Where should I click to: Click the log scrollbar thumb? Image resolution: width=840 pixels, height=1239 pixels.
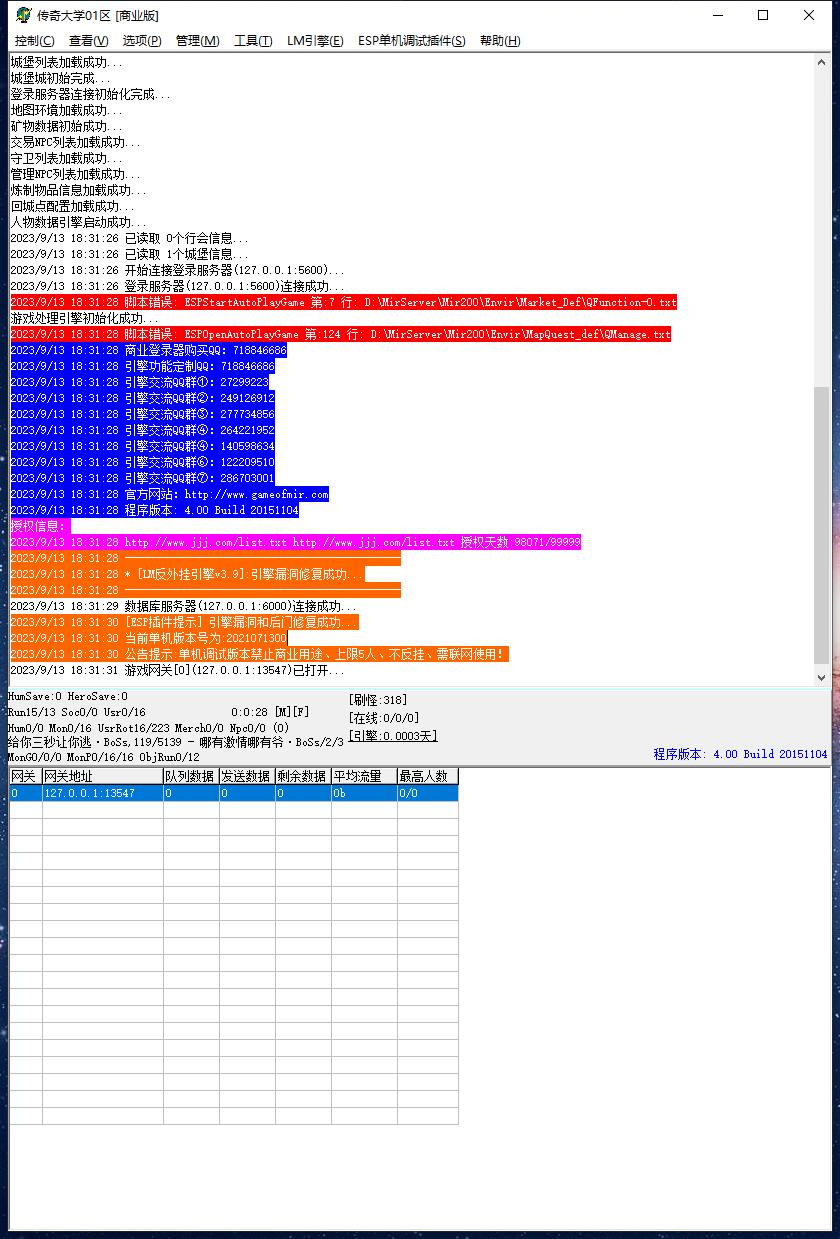(x=822, y=525)
